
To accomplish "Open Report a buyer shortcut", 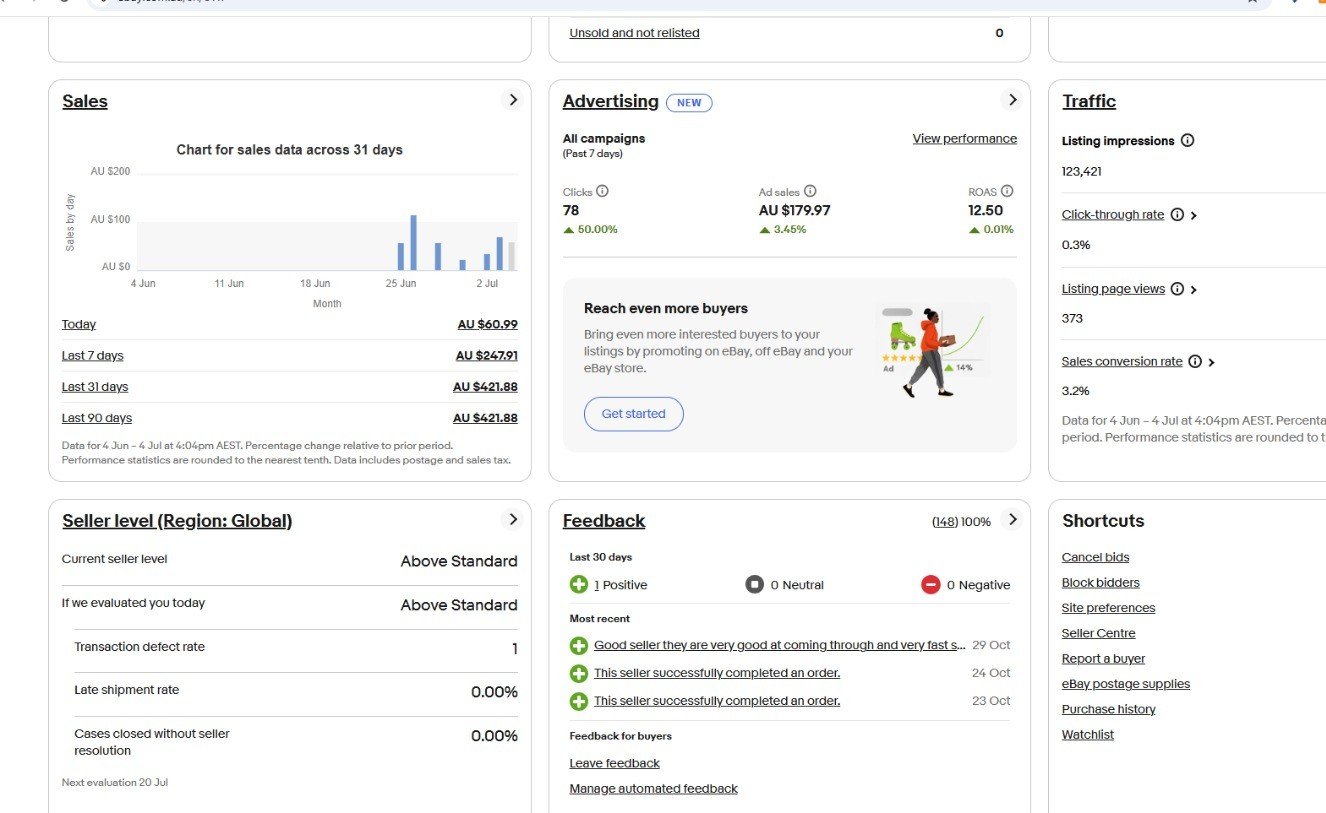I will pyautogui.click(x=1104, y=659).
